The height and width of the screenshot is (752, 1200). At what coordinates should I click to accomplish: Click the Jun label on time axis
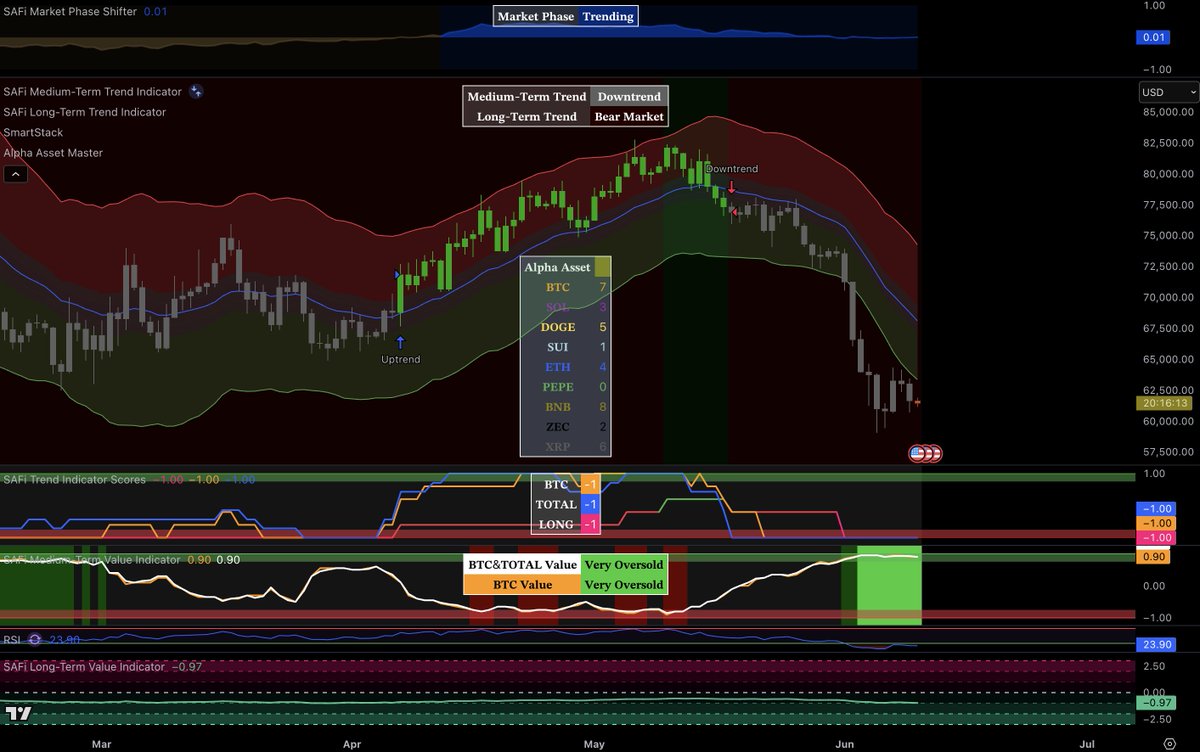tap(845, 744)
